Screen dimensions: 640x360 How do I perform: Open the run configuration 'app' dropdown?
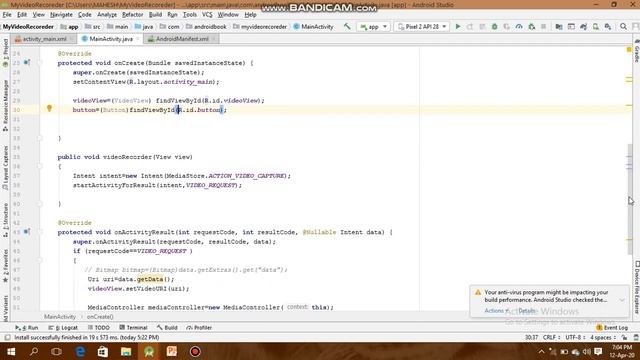[373, 27]
